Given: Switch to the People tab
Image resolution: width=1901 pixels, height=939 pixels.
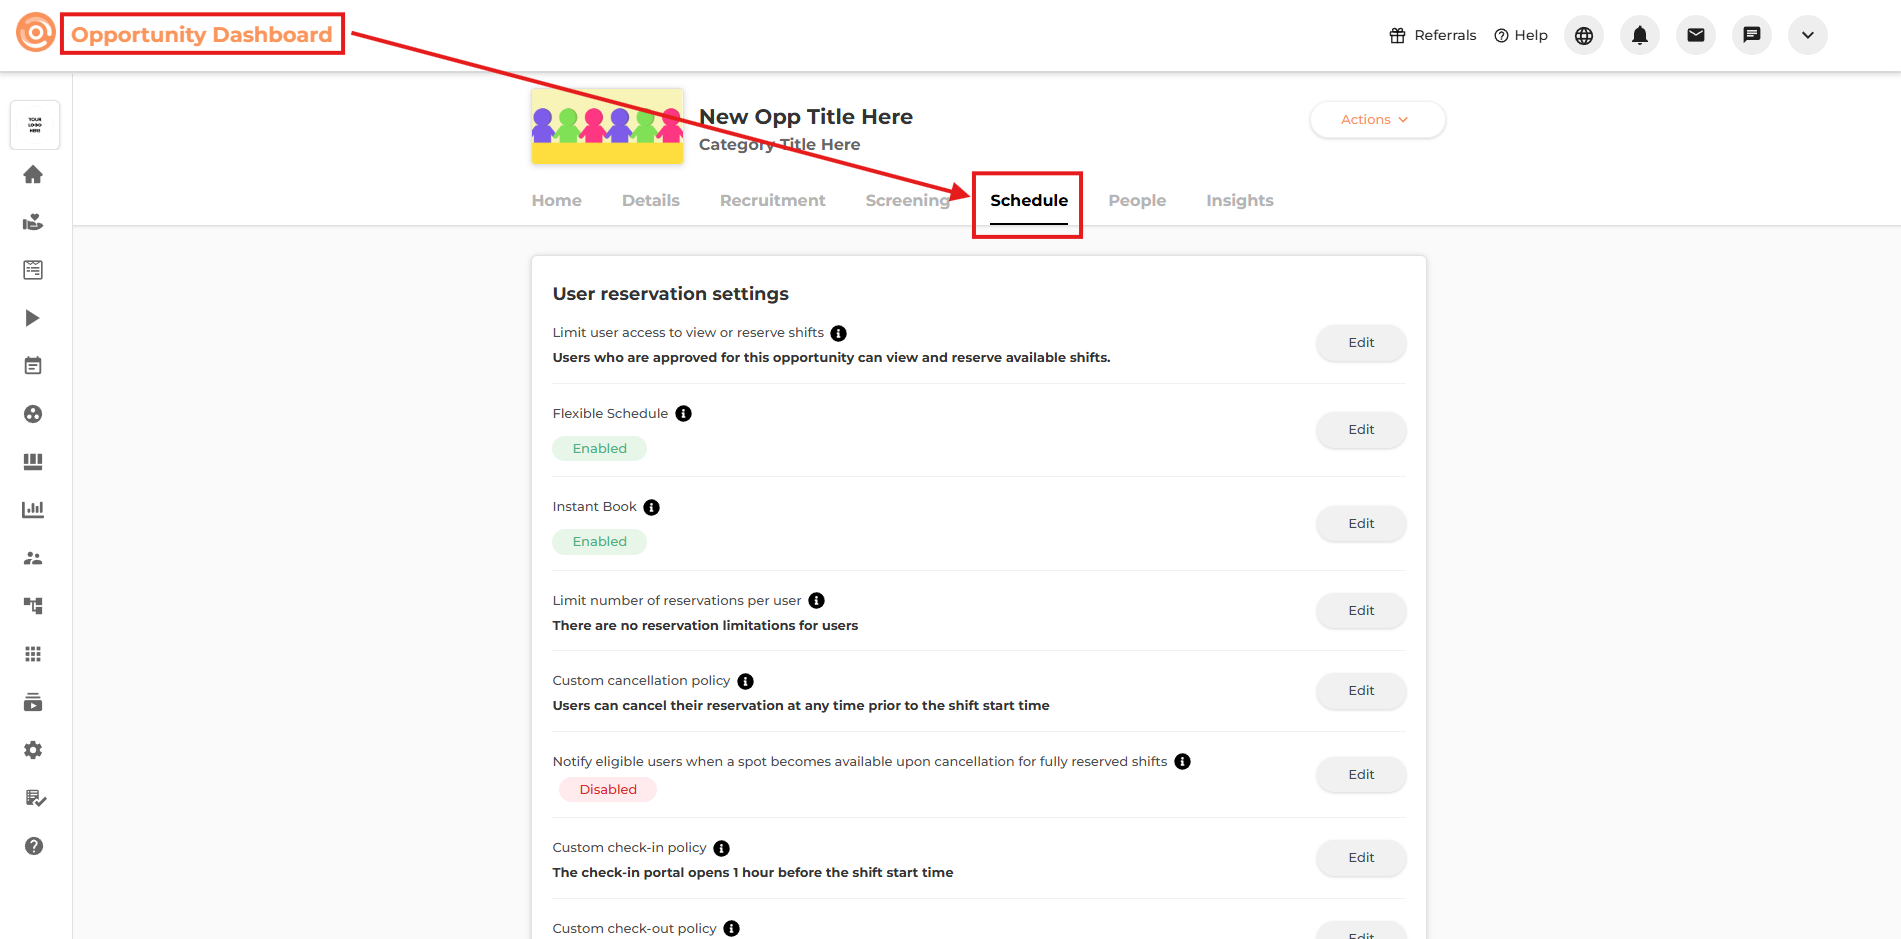Looking at the screenshot, I should pos(1137,201).
